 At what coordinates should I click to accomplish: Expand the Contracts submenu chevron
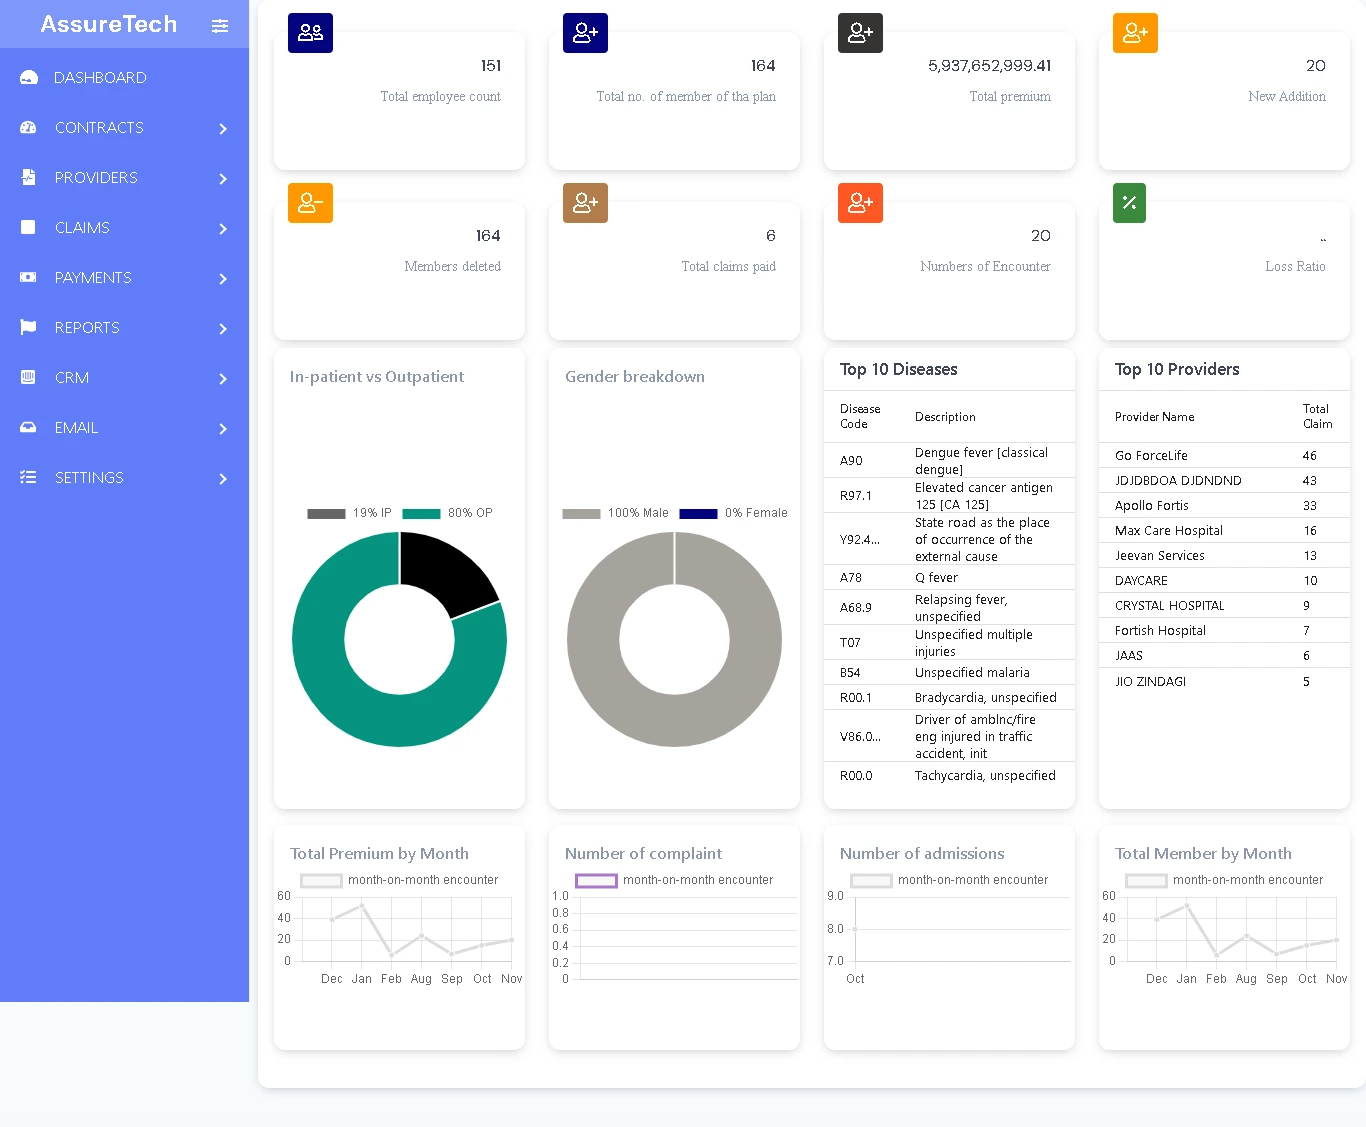[223, 129]
